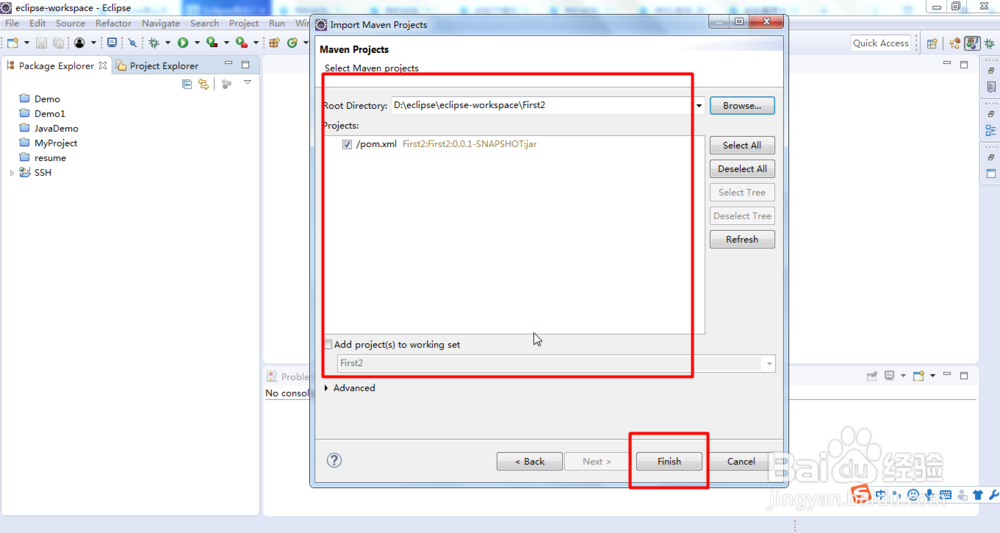Click the Run External Tools toolbox icon
Viewport: 1000px width, 533px height.
(x=241, y=43)
